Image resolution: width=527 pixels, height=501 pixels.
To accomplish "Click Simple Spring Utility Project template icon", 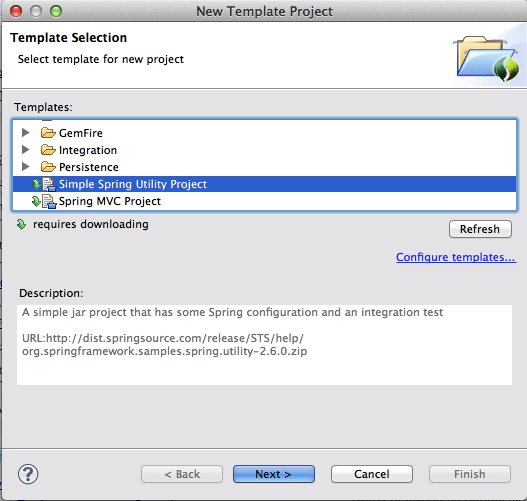I will [x=49, y=184].
